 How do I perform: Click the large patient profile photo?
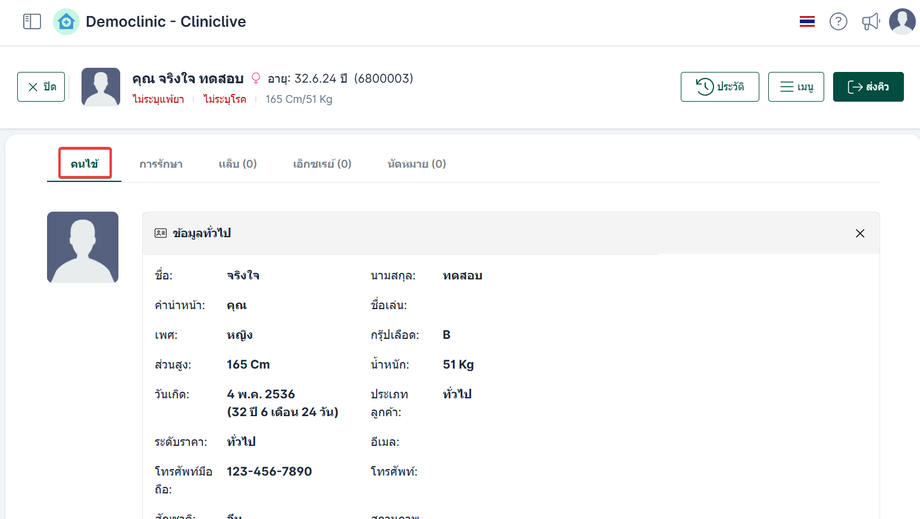click(x=83, y=247)
